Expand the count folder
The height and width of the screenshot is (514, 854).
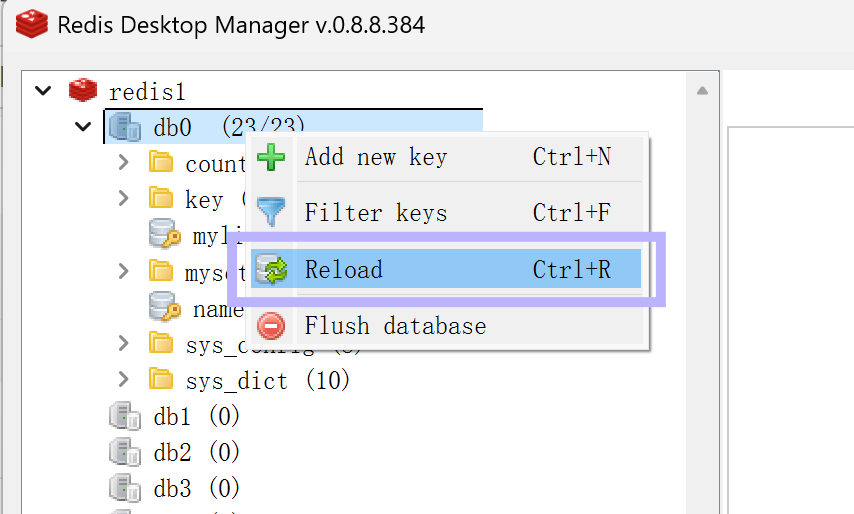[124, 162]
